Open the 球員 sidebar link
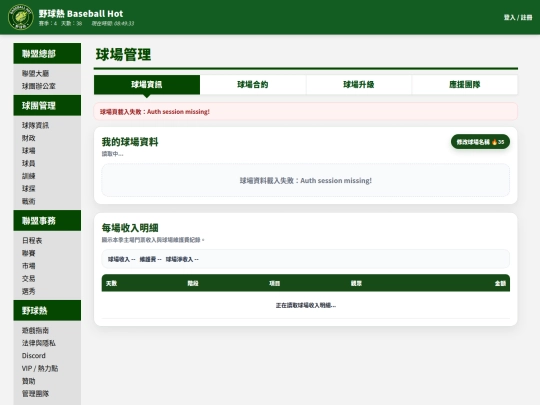 [x=29, y=163]
